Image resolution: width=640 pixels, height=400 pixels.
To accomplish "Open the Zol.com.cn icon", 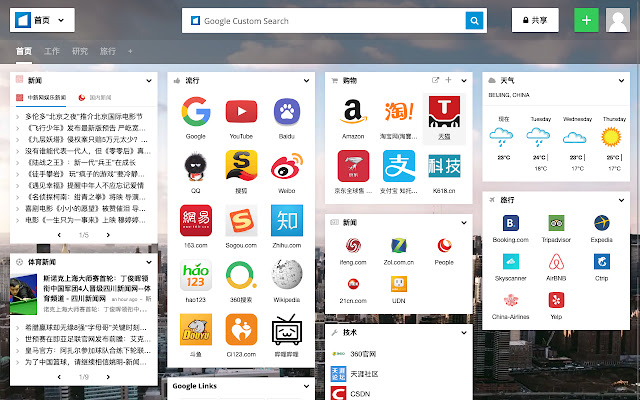I will coord(399,246).
